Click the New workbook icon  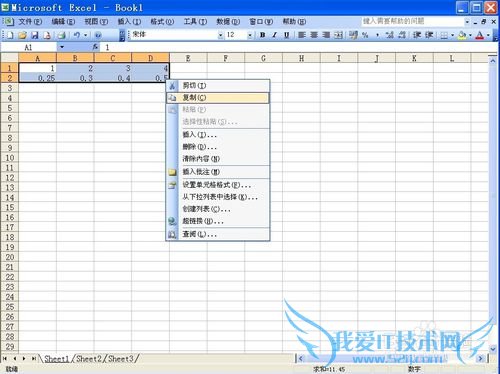pos(10,35)
